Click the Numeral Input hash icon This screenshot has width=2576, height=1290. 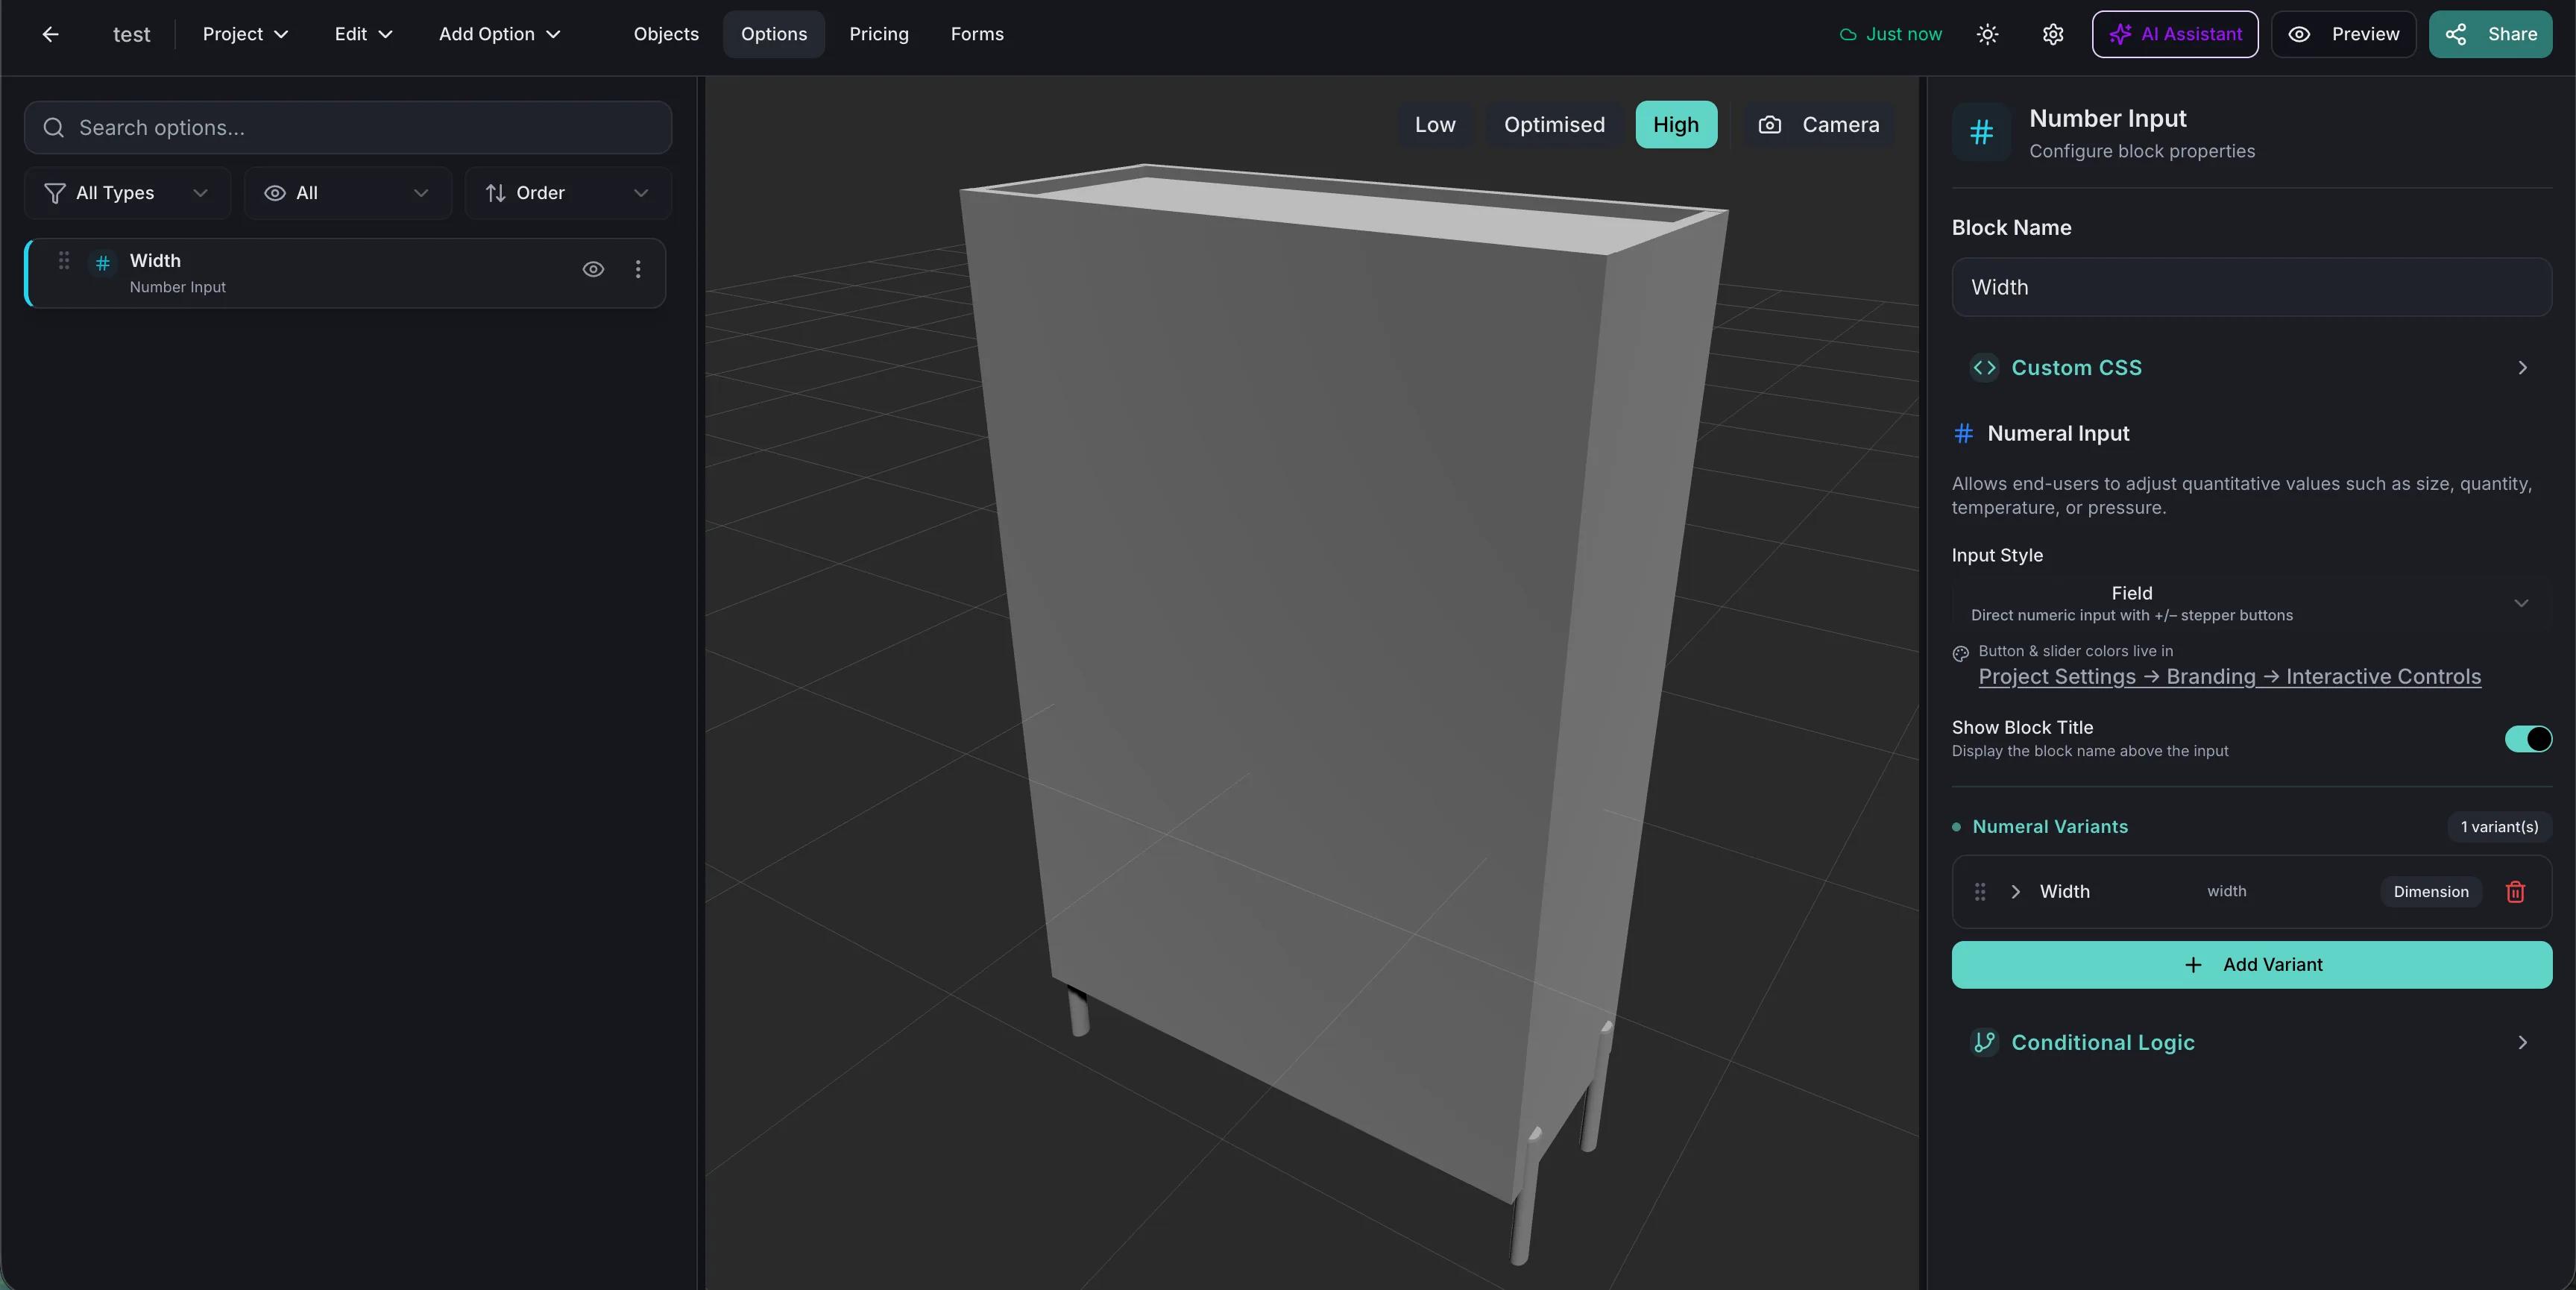coord(1963,433)
